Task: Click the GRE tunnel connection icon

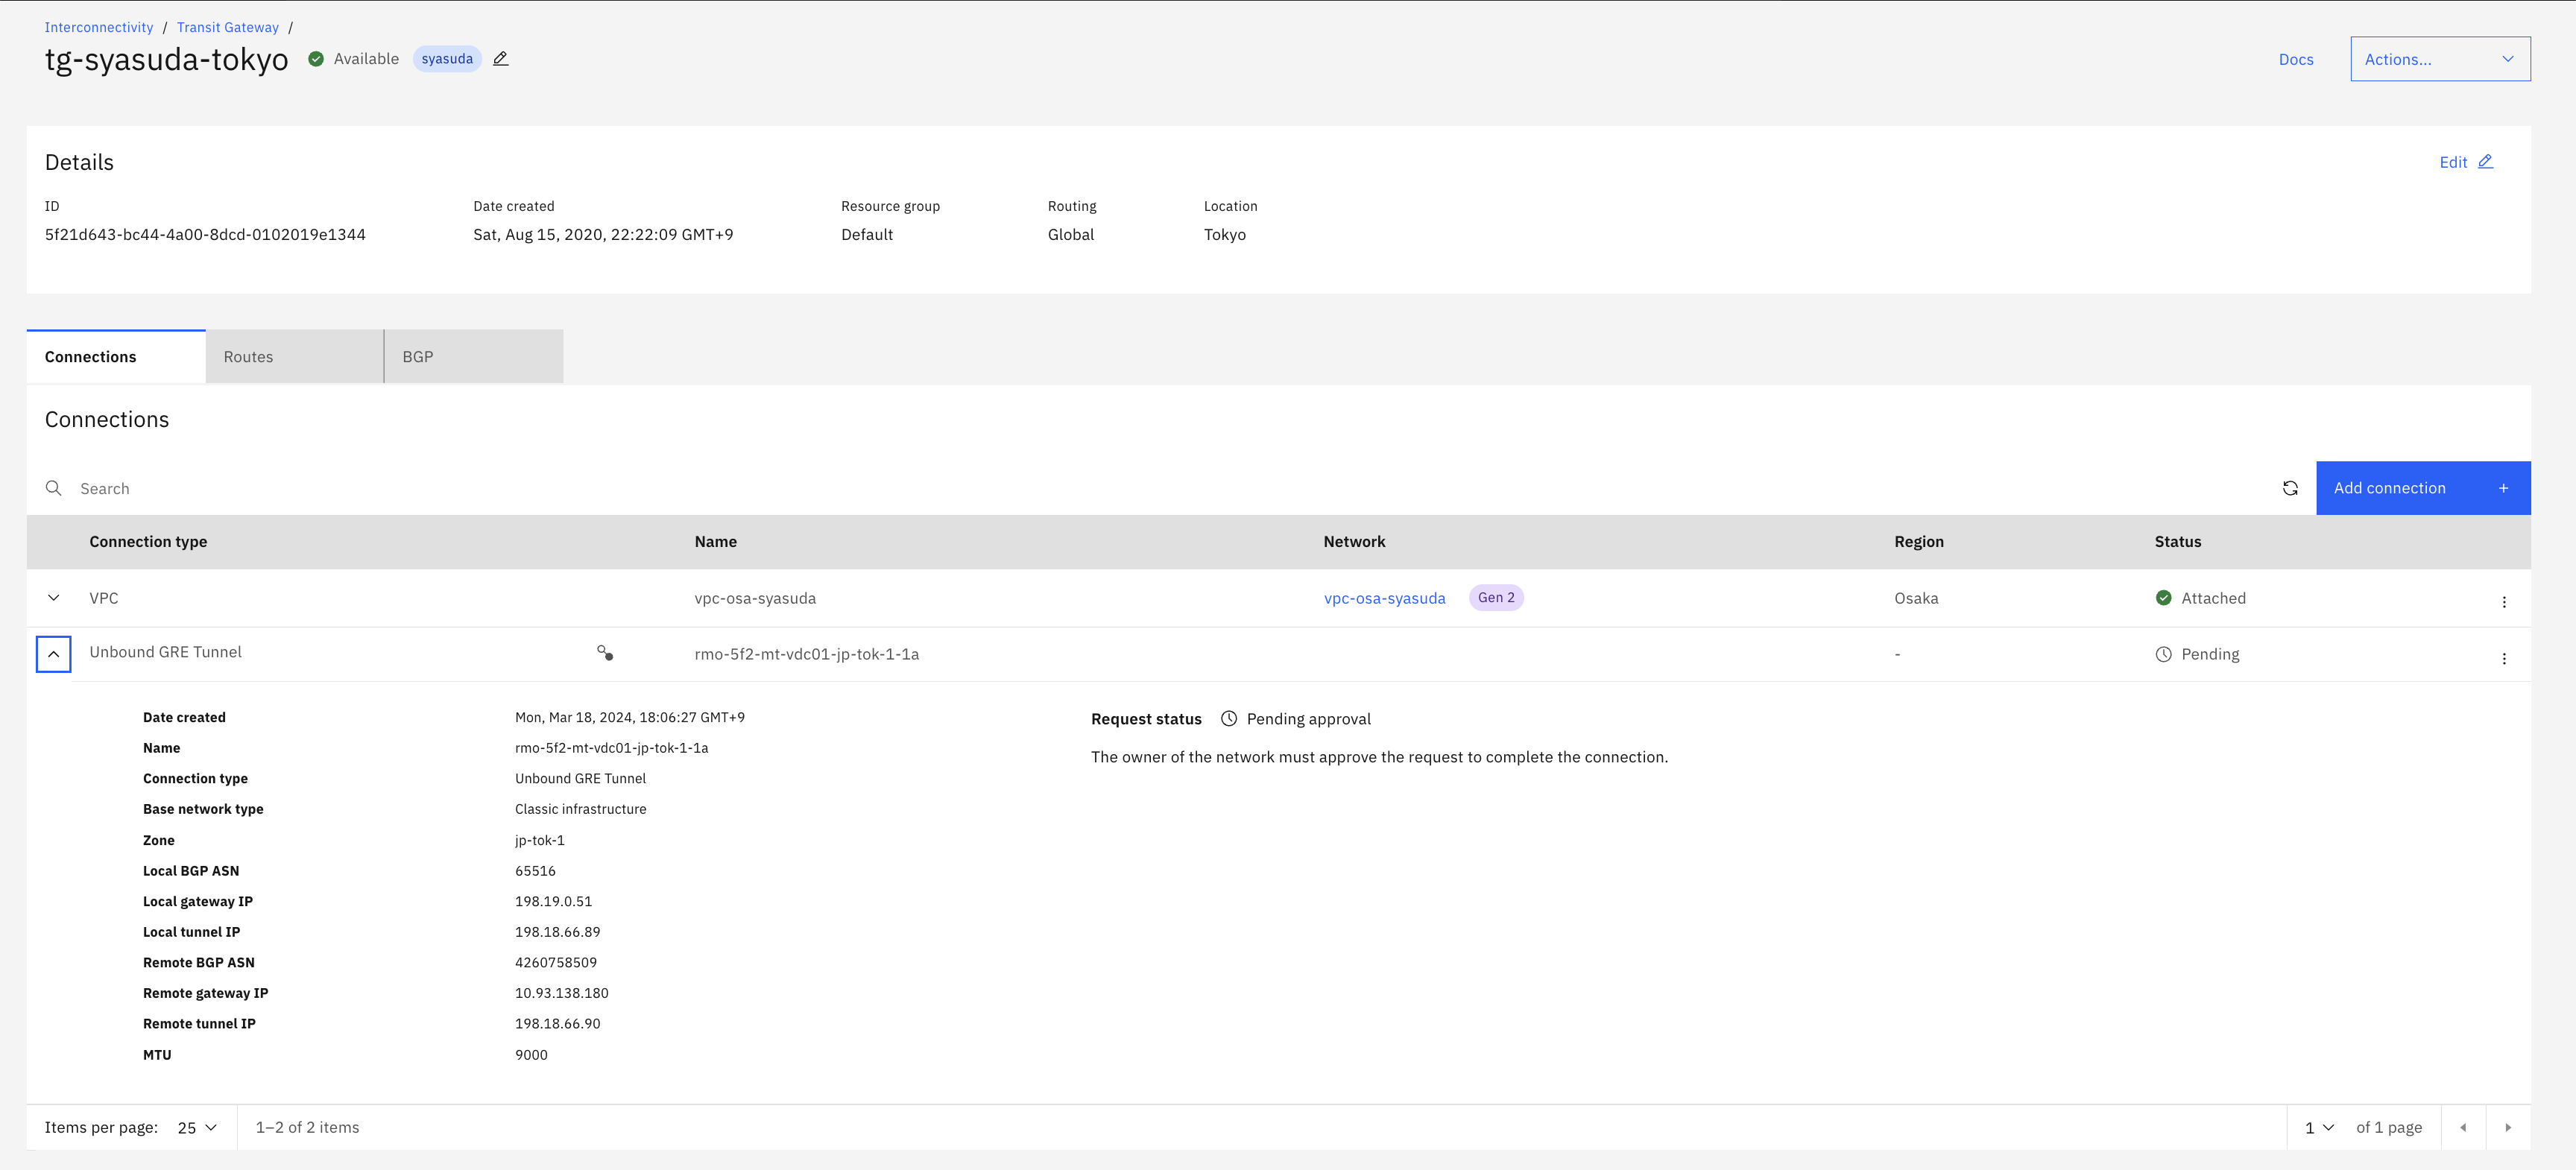Action: tap(605, 653)
